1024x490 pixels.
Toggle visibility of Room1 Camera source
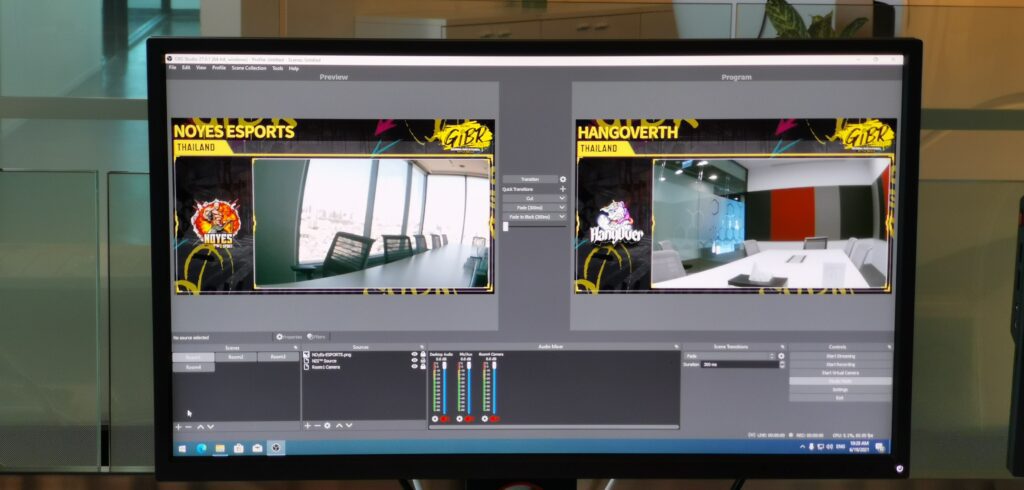[414, 367]
